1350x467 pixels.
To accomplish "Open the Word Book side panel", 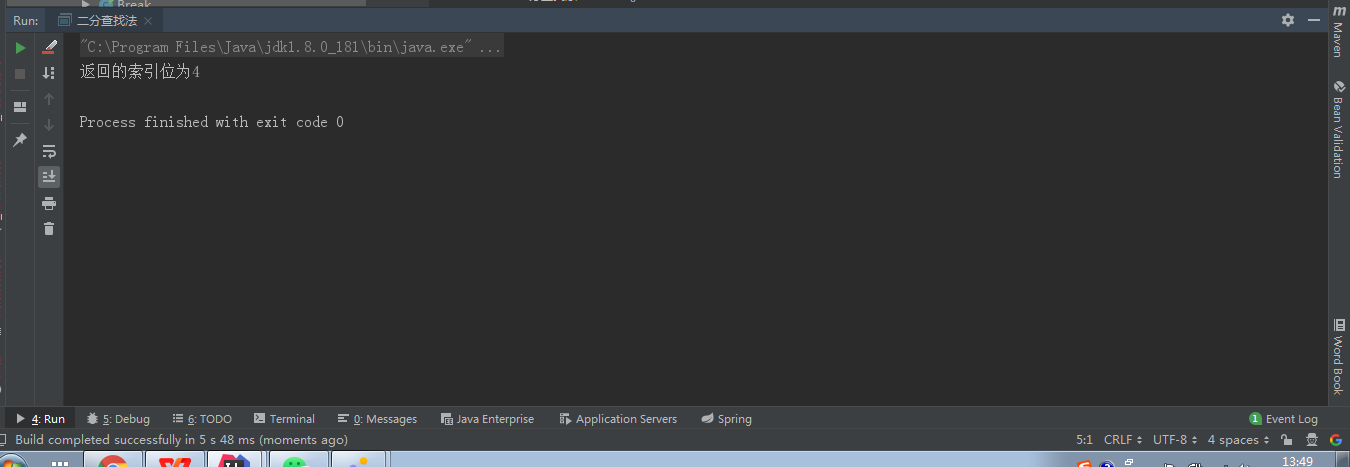I will pyautogui.click(x=1338, y=356).
